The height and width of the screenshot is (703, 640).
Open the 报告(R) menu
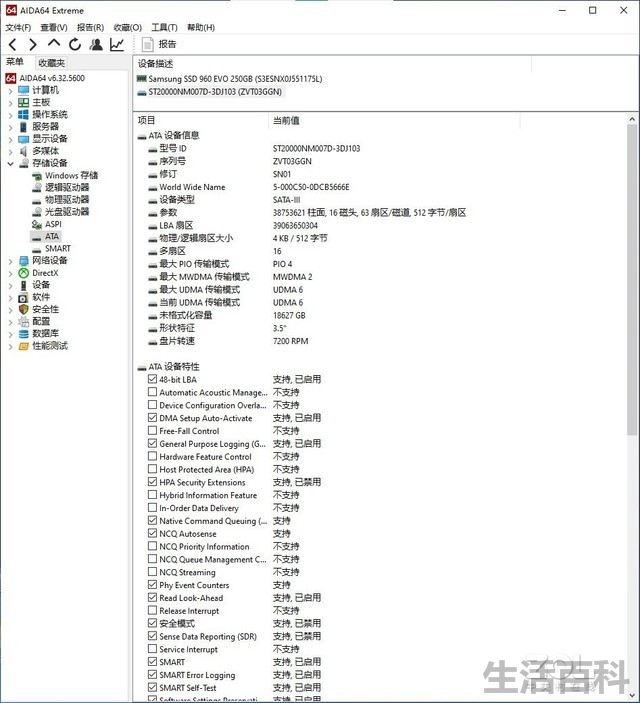tap(91, 28)
